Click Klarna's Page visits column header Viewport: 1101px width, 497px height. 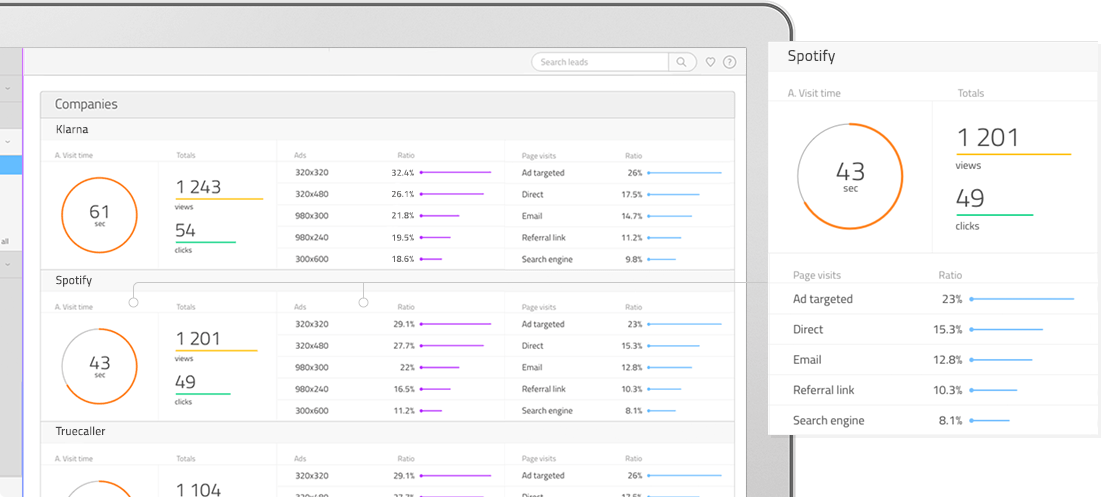click(539, 156)
